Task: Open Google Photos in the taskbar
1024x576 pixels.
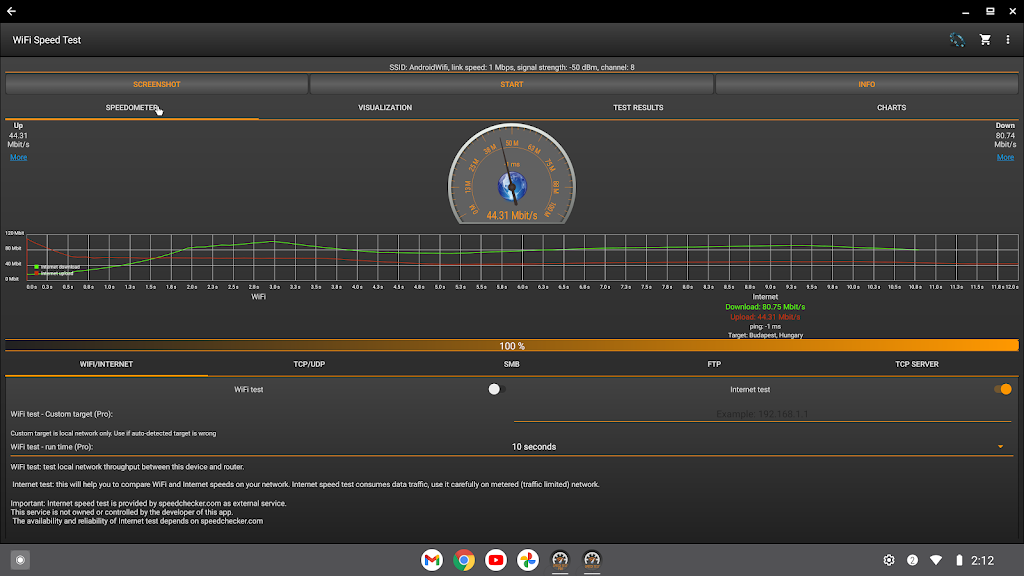Action: click(x=528, y=560)
